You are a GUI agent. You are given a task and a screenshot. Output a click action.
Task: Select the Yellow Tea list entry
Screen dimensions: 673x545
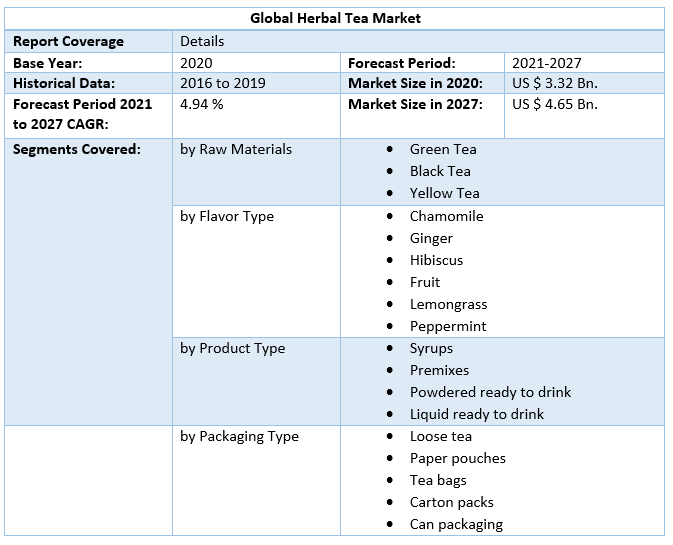(x=444, y=193)
